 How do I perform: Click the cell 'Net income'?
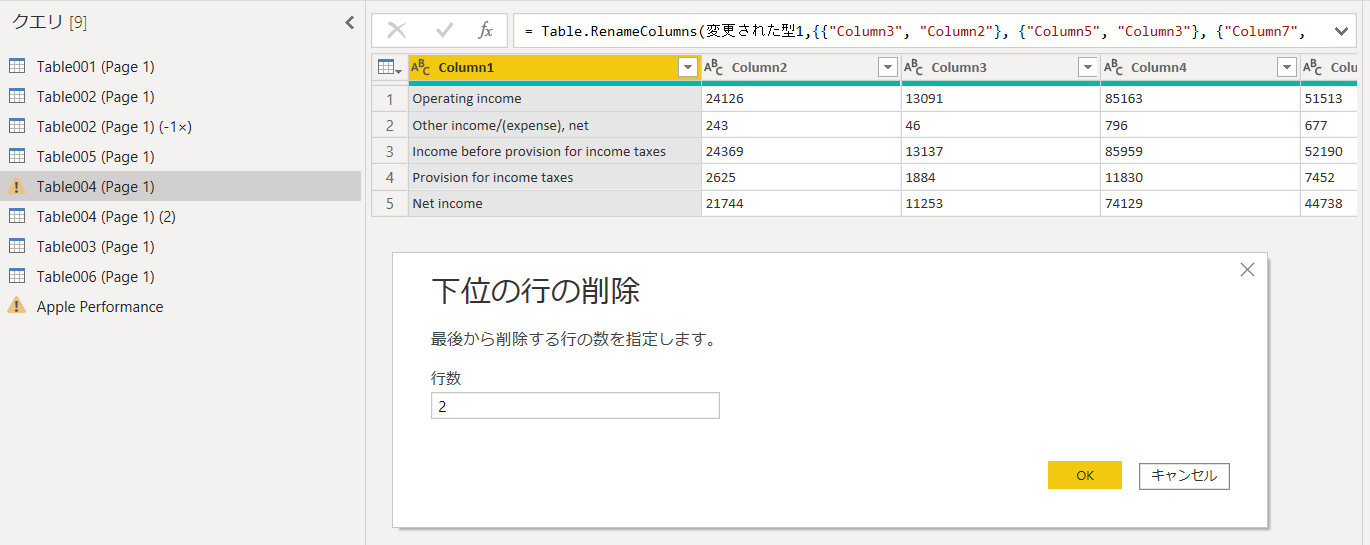[x=555, y=203]
